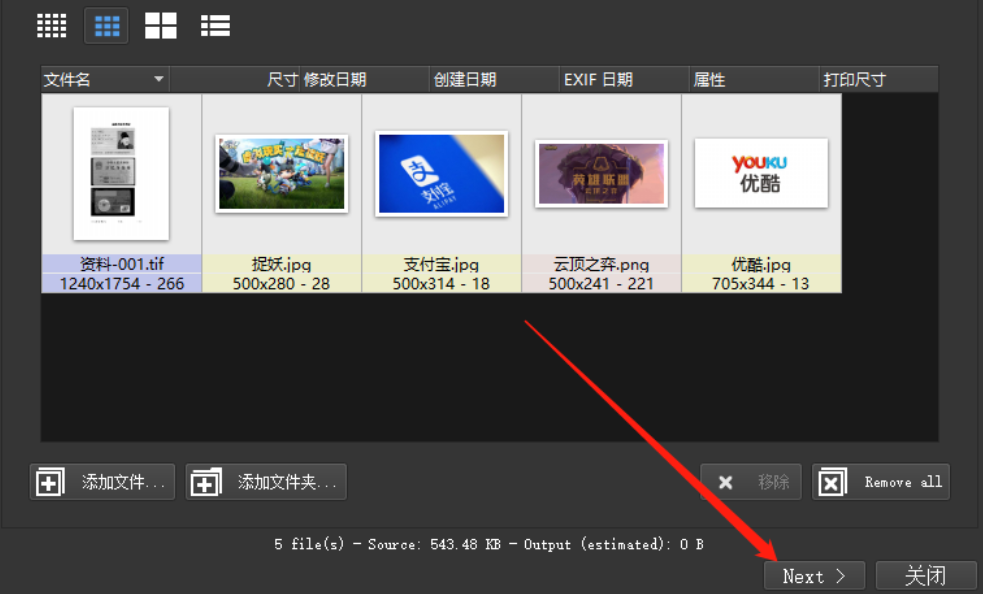Sort by 打印尺寸 column header

(x=878, y=80)
